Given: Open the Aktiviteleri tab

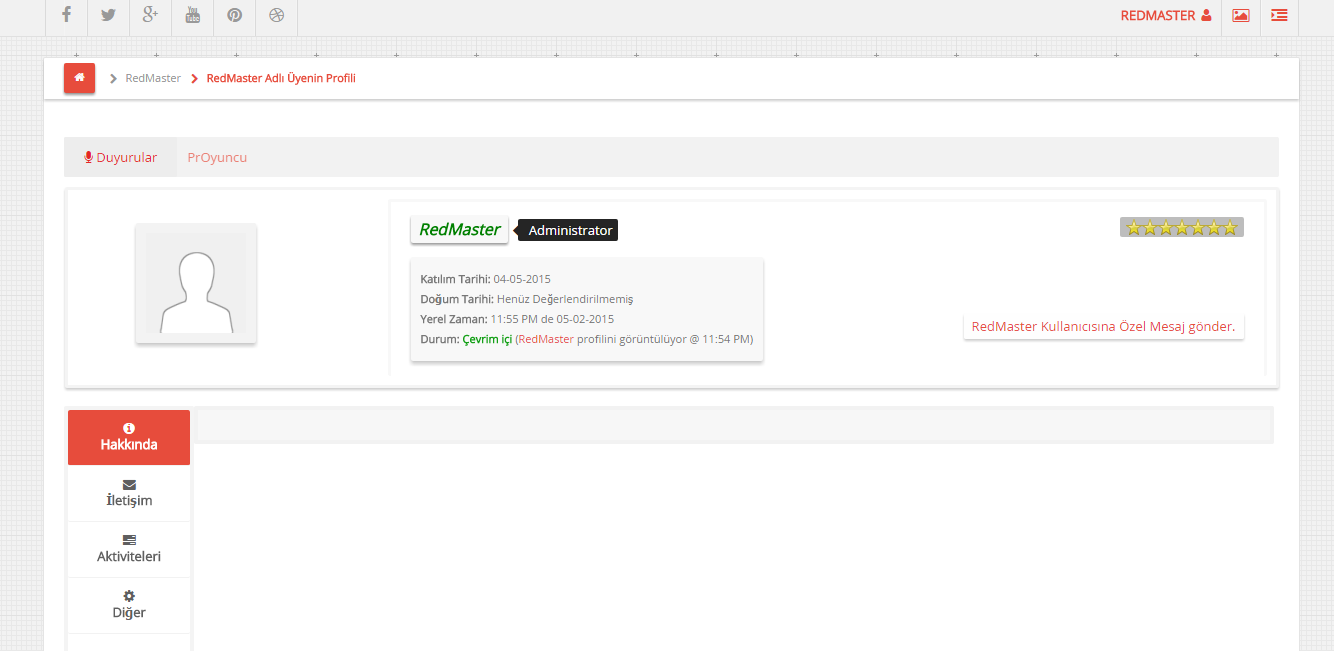Looking at the screenshot, I should point(129,549).
